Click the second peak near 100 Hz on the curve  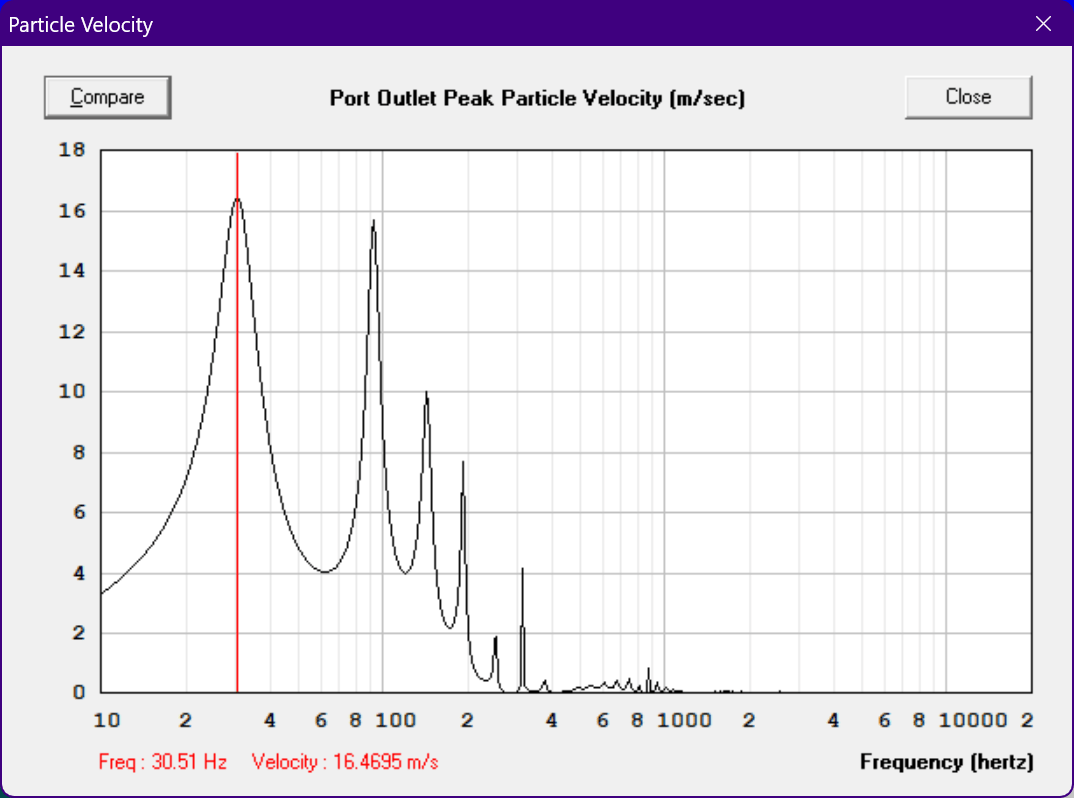click(373, 221)
